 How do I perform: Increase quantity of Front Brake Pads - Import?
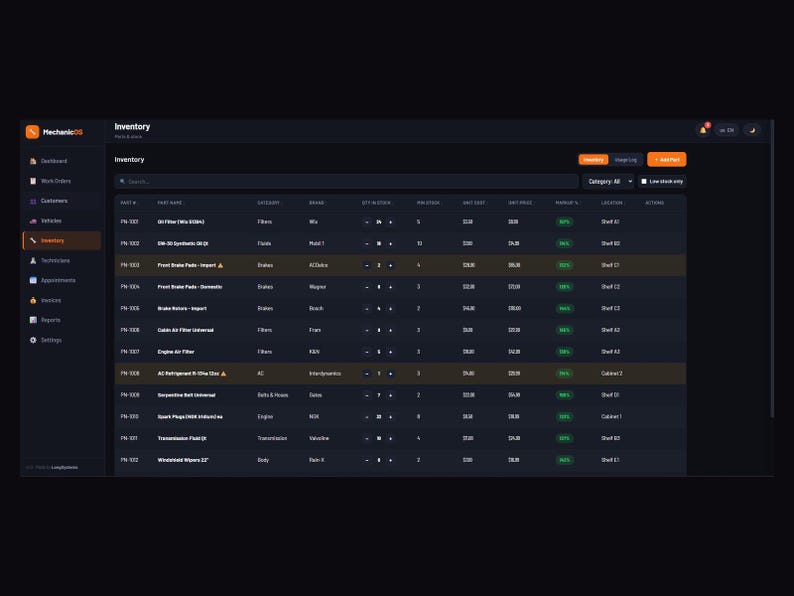click(x=390, y=265)
